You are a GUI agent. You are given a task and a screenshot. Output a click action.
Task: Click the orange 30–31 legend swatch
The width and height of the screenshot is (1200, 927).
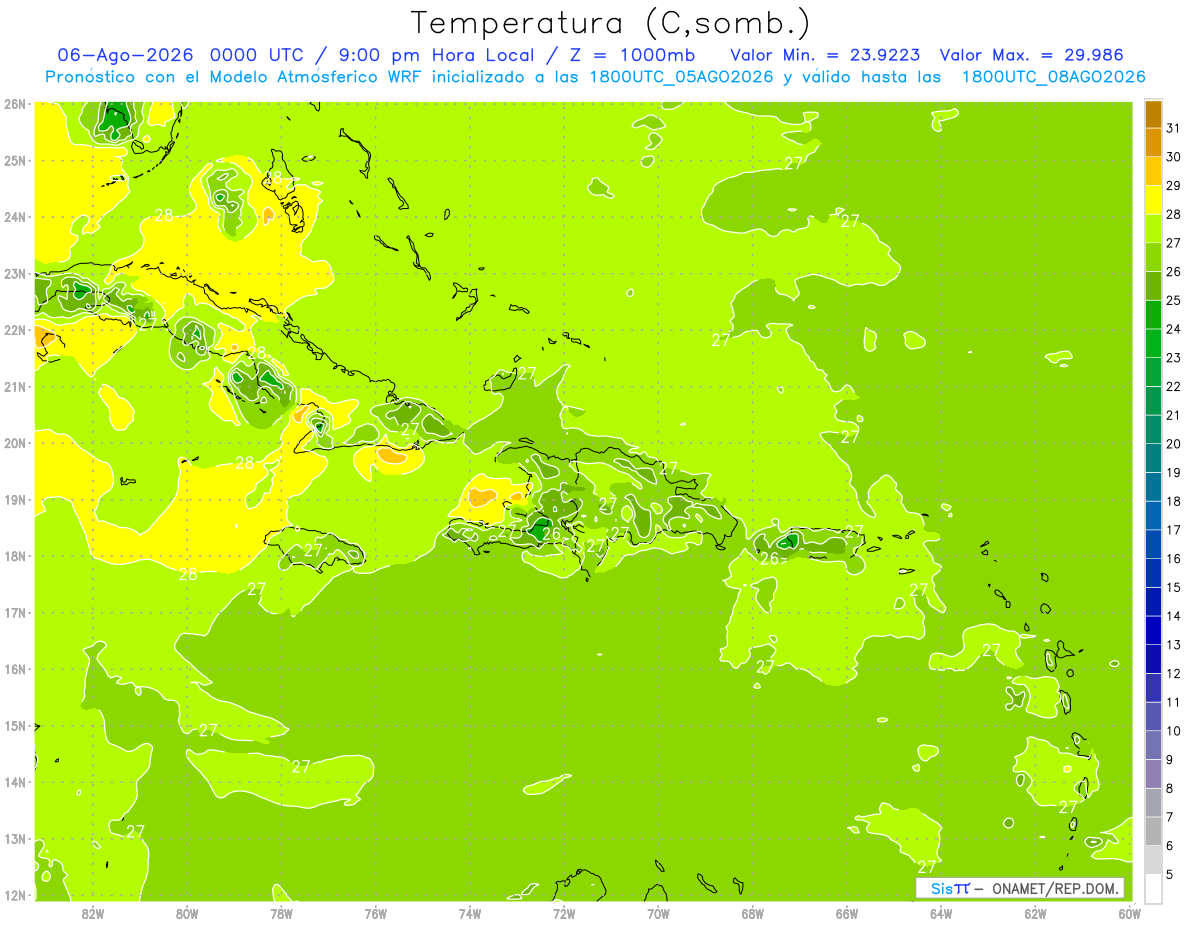click(x=1153, y=143)
